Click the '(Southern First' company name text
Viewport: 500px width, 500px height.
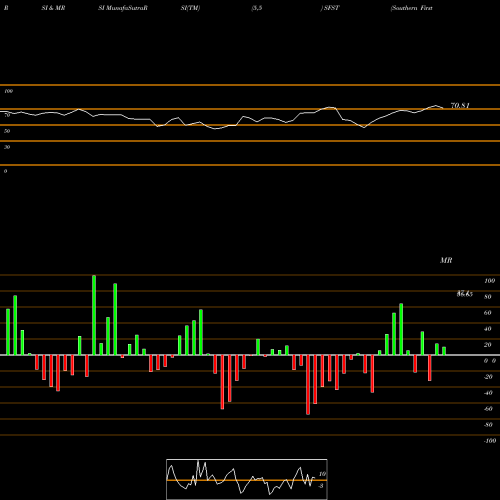(x=412, y=8)
